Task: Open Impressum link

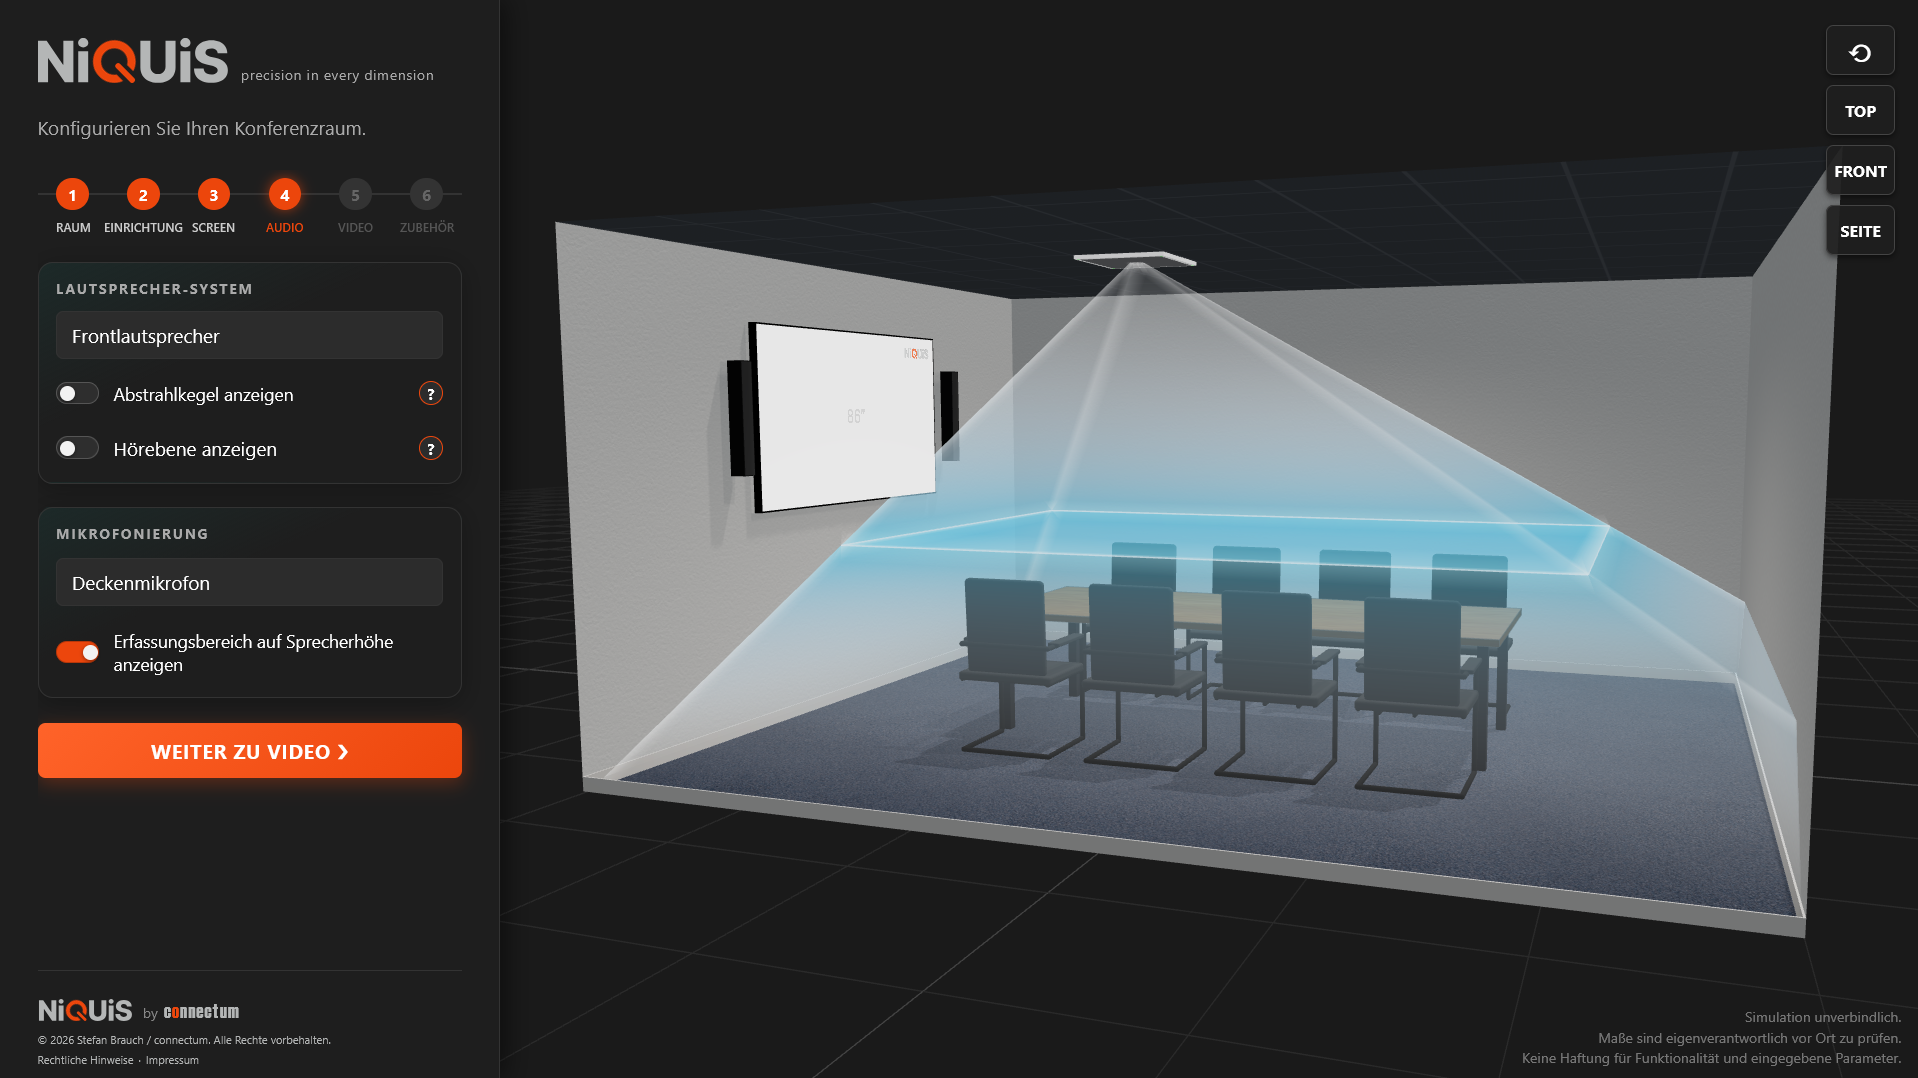Action: tap(172, 1060)
